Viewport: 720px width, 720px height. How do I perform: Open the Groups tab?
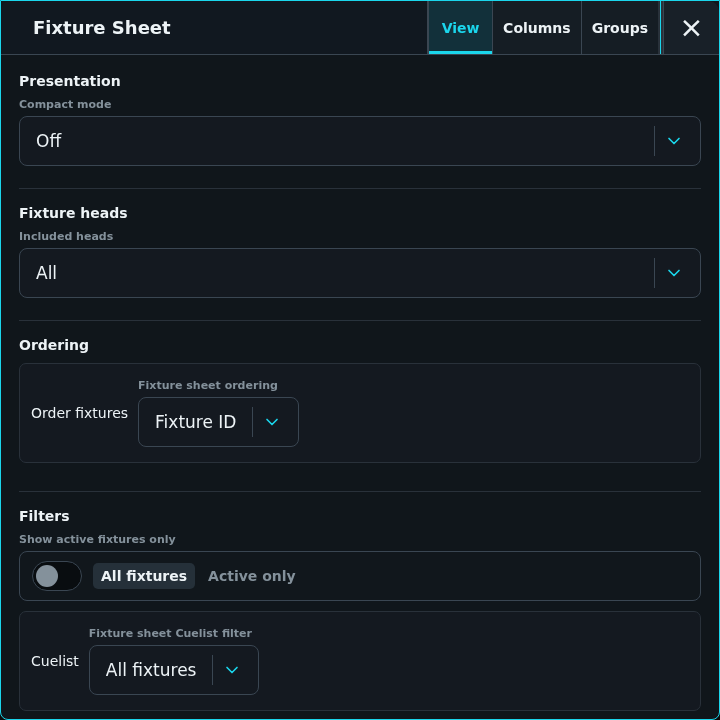coord(620,28)
